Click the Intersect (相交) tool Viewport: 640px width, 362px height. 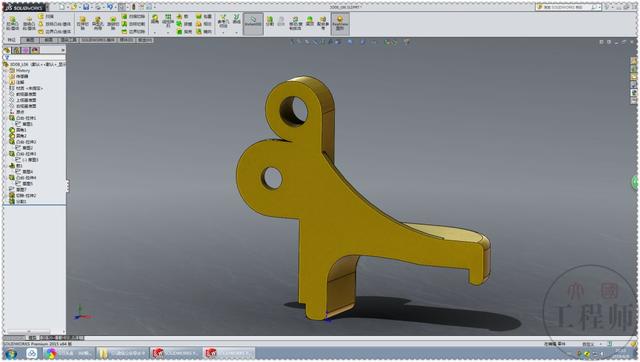[204, 24]
